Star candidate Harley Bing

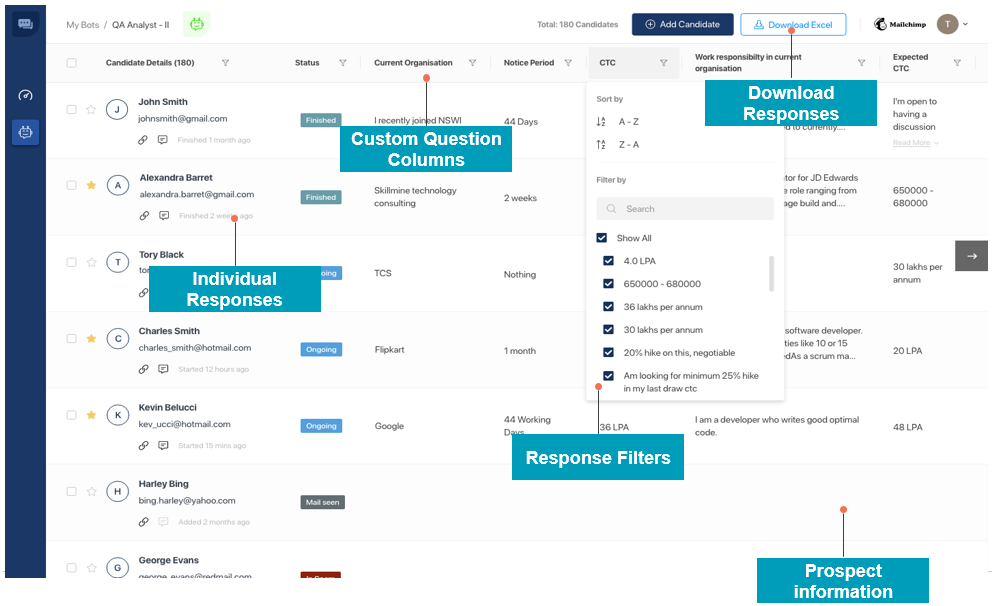coord(91,491)
